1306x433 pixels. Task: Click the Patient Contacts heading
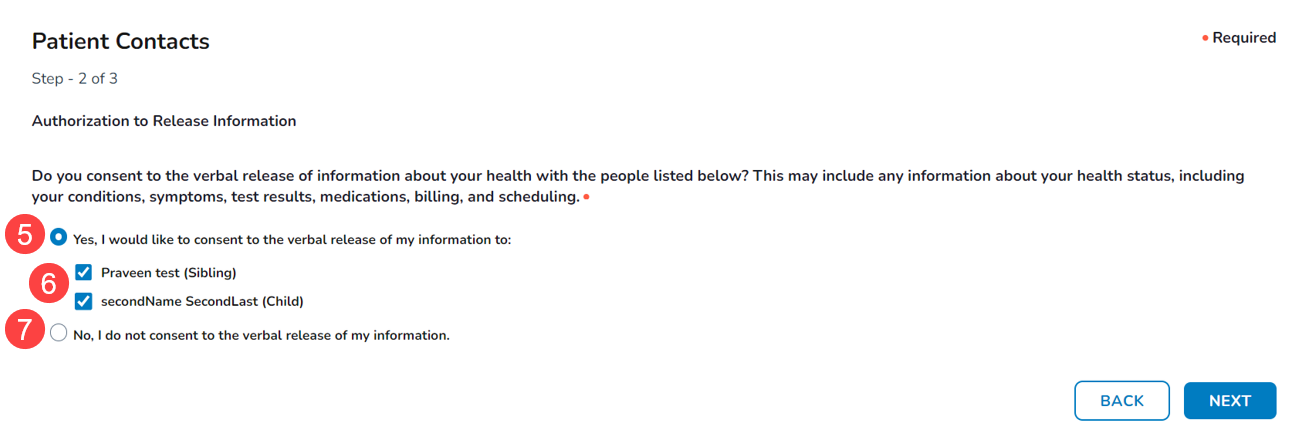[121, 41]
